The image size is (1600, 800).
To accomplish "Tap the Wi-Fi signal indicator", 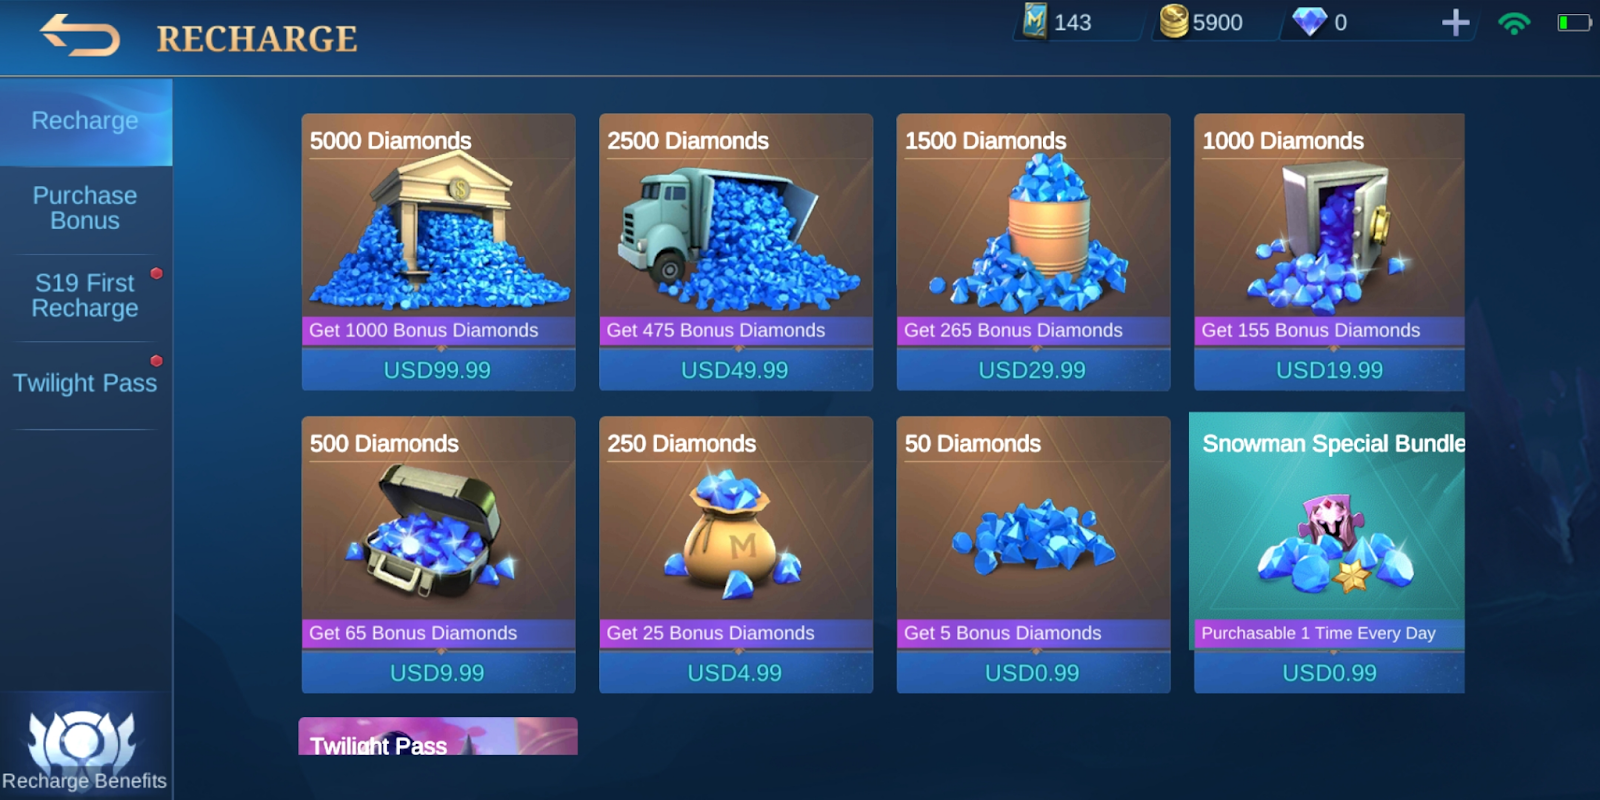I will [1514, 23].
